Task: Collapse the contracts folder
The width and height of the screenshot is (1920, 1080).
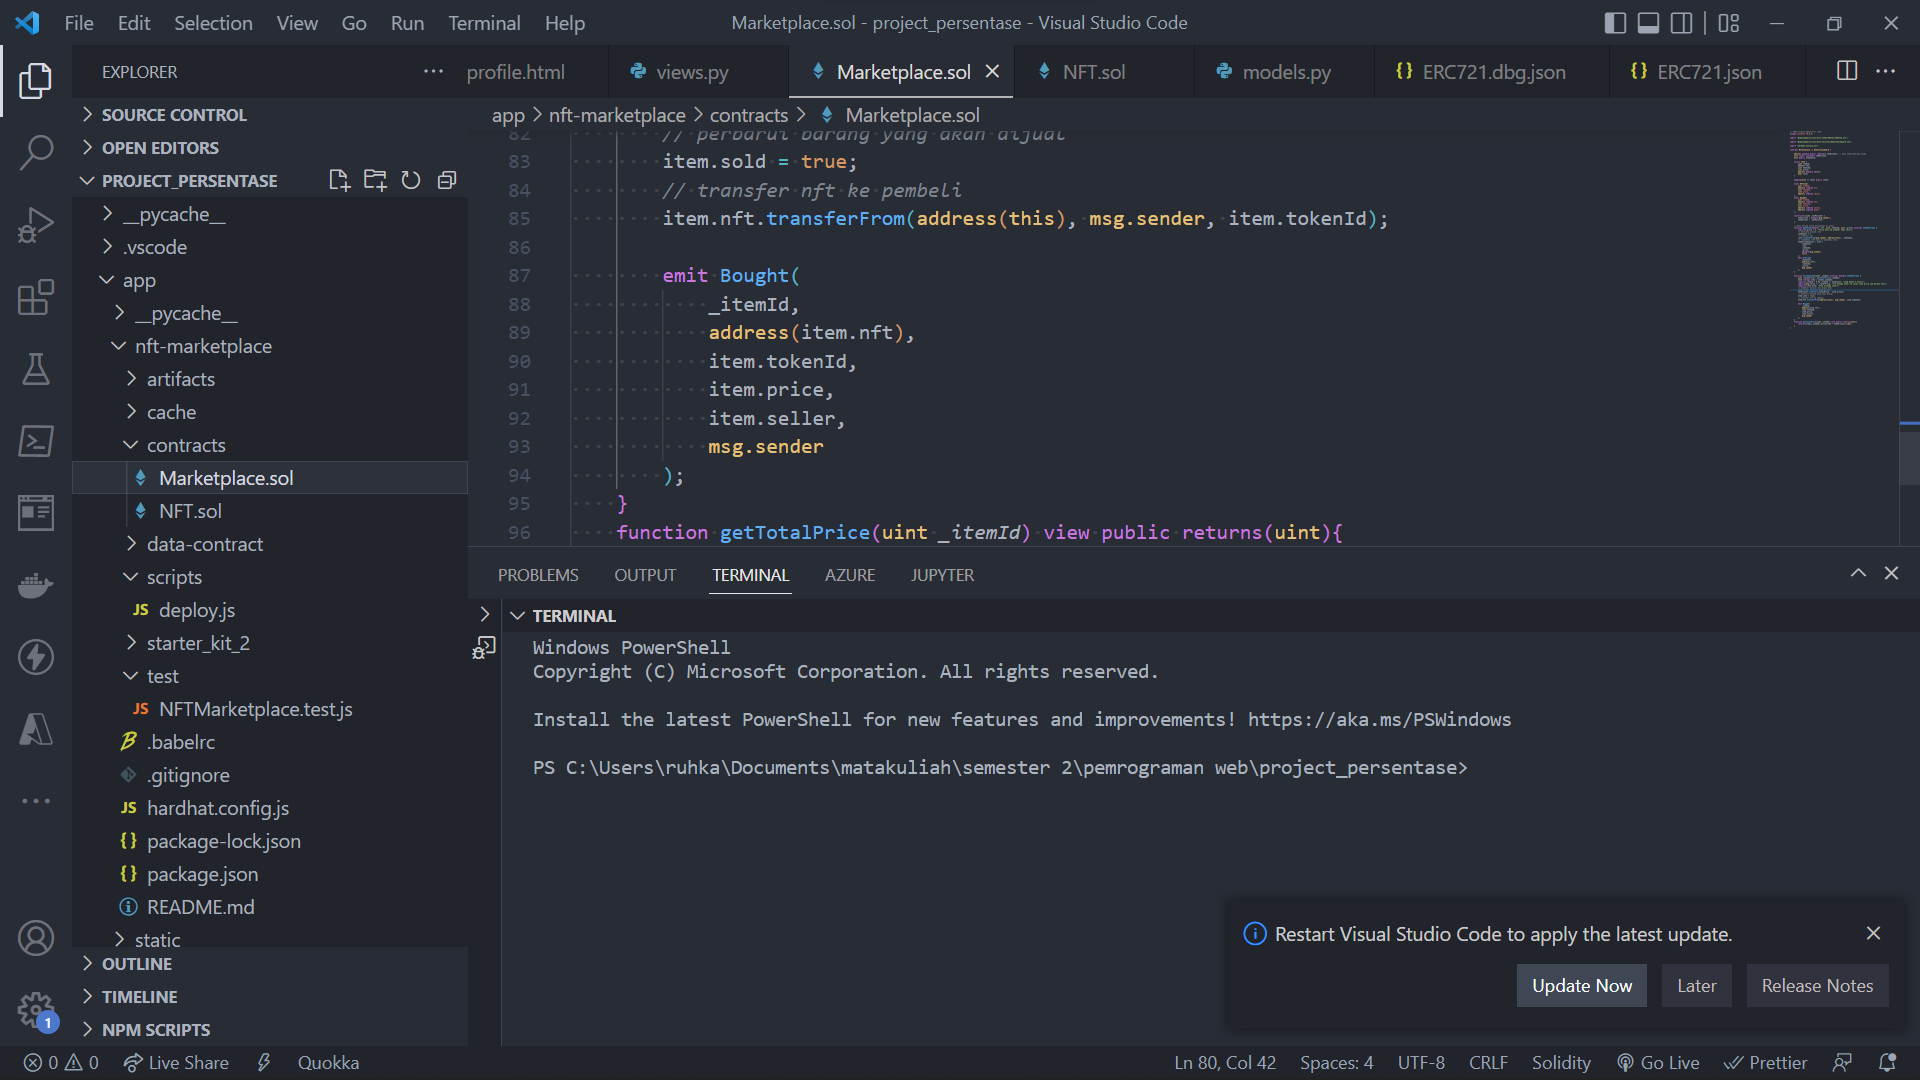Action: pos(270,445)
